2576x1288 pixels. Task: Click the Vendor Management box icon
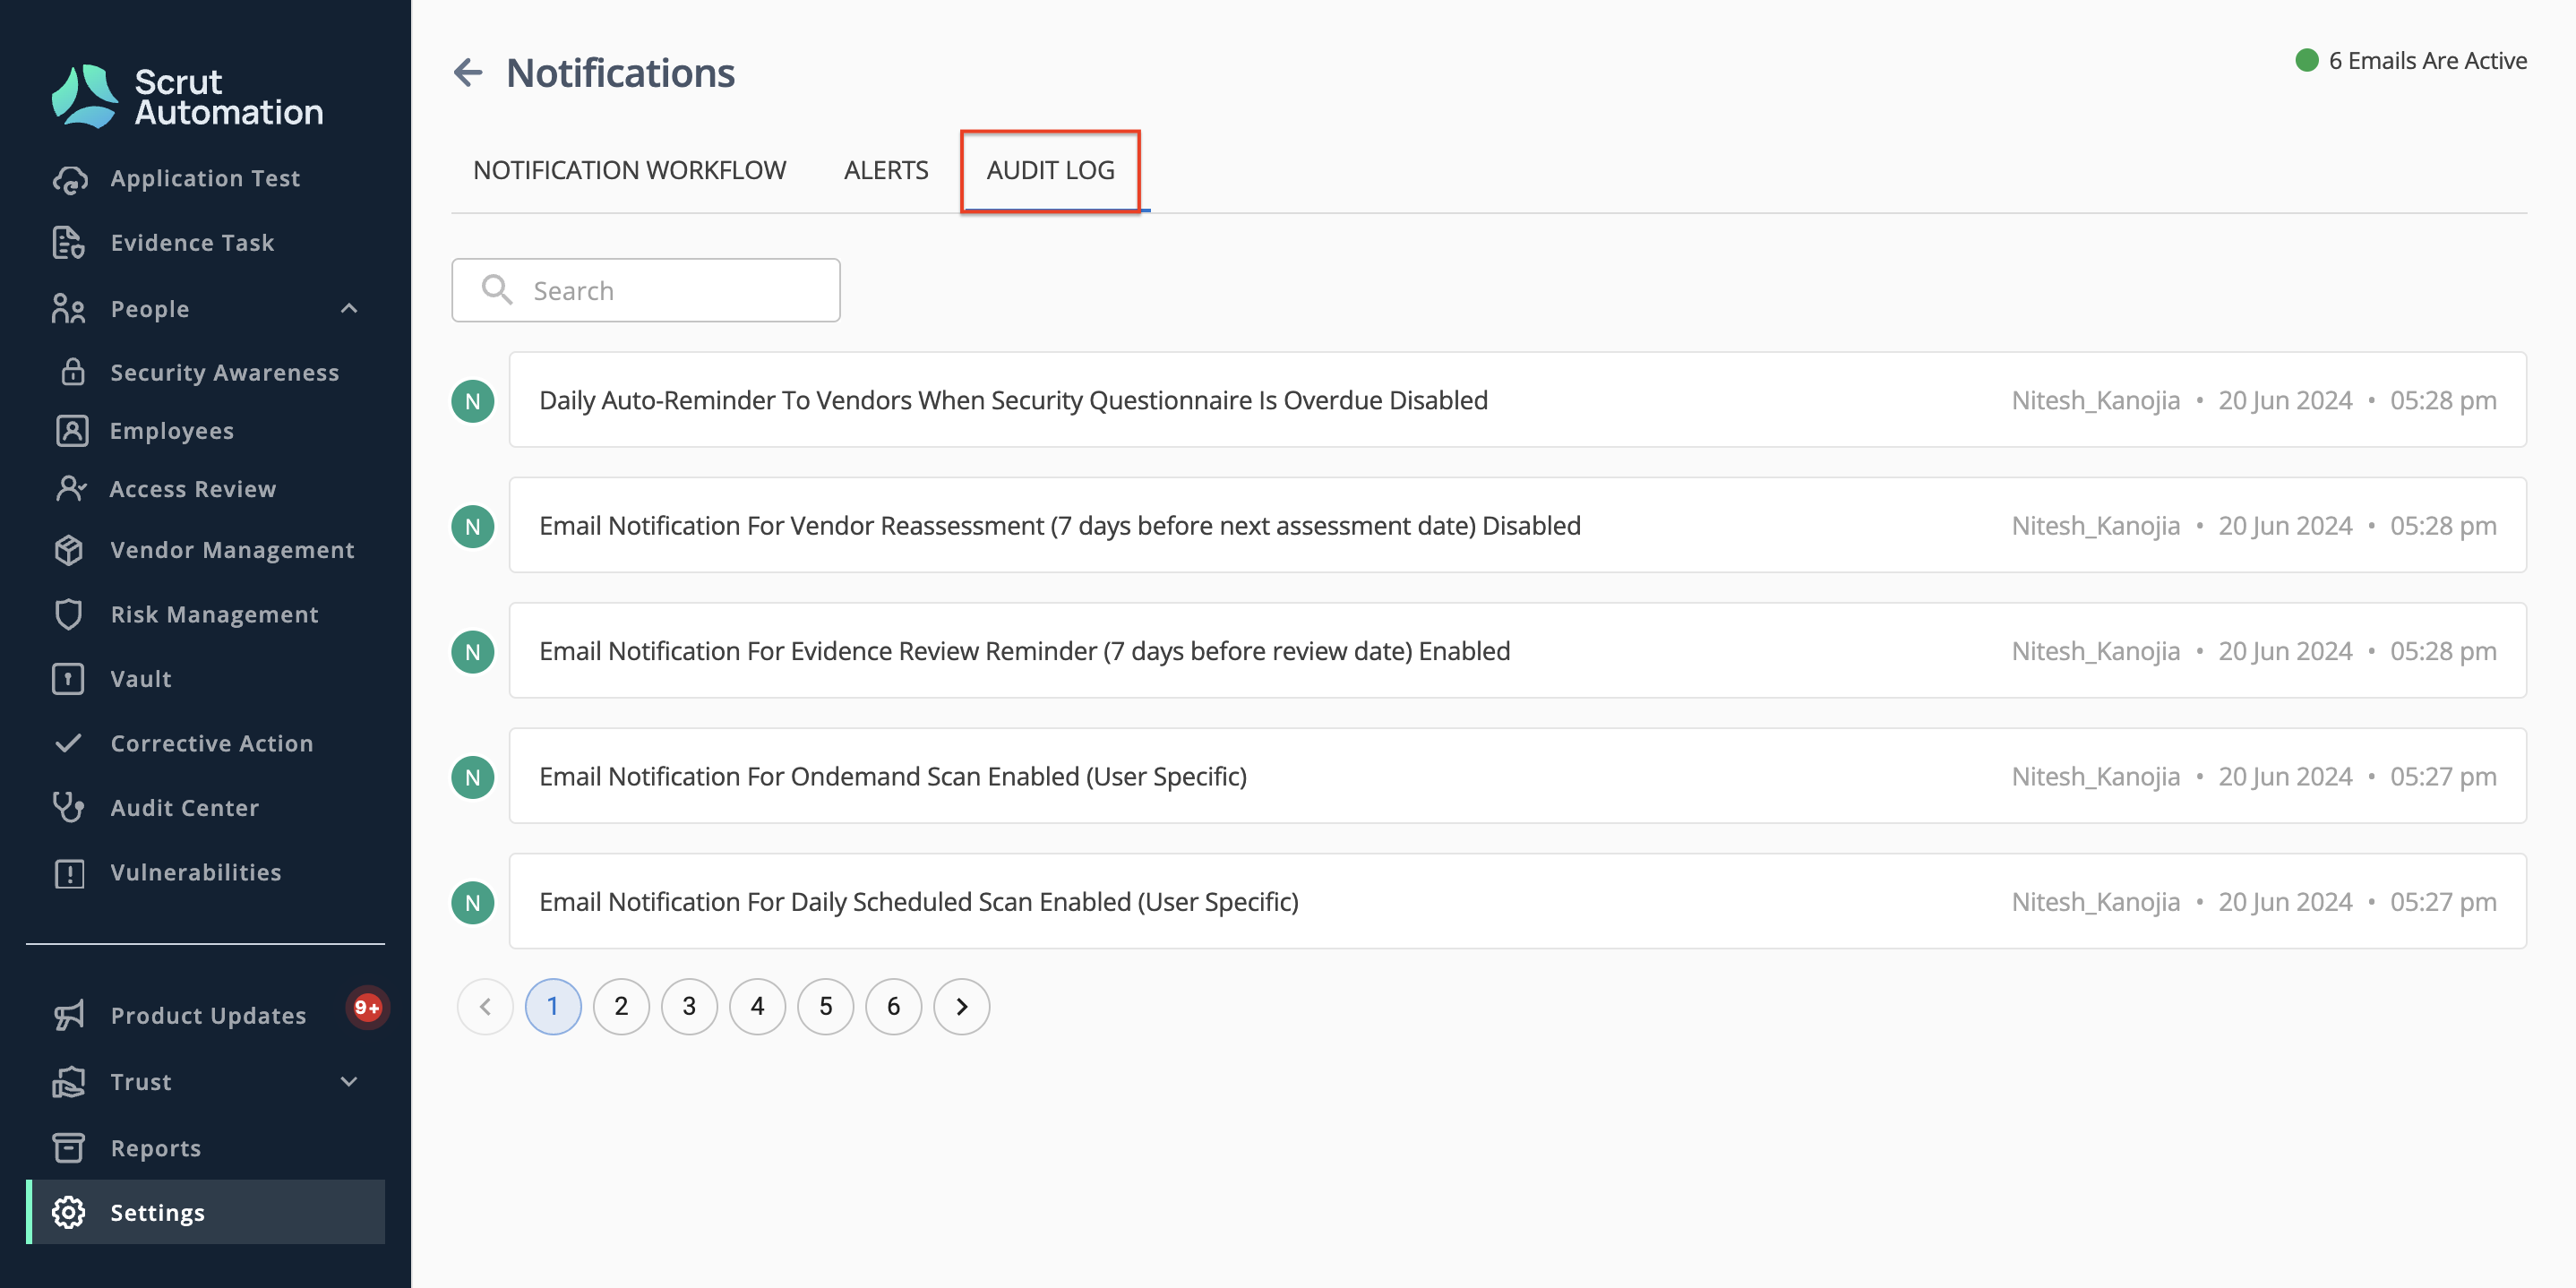(x=69, y=550)
